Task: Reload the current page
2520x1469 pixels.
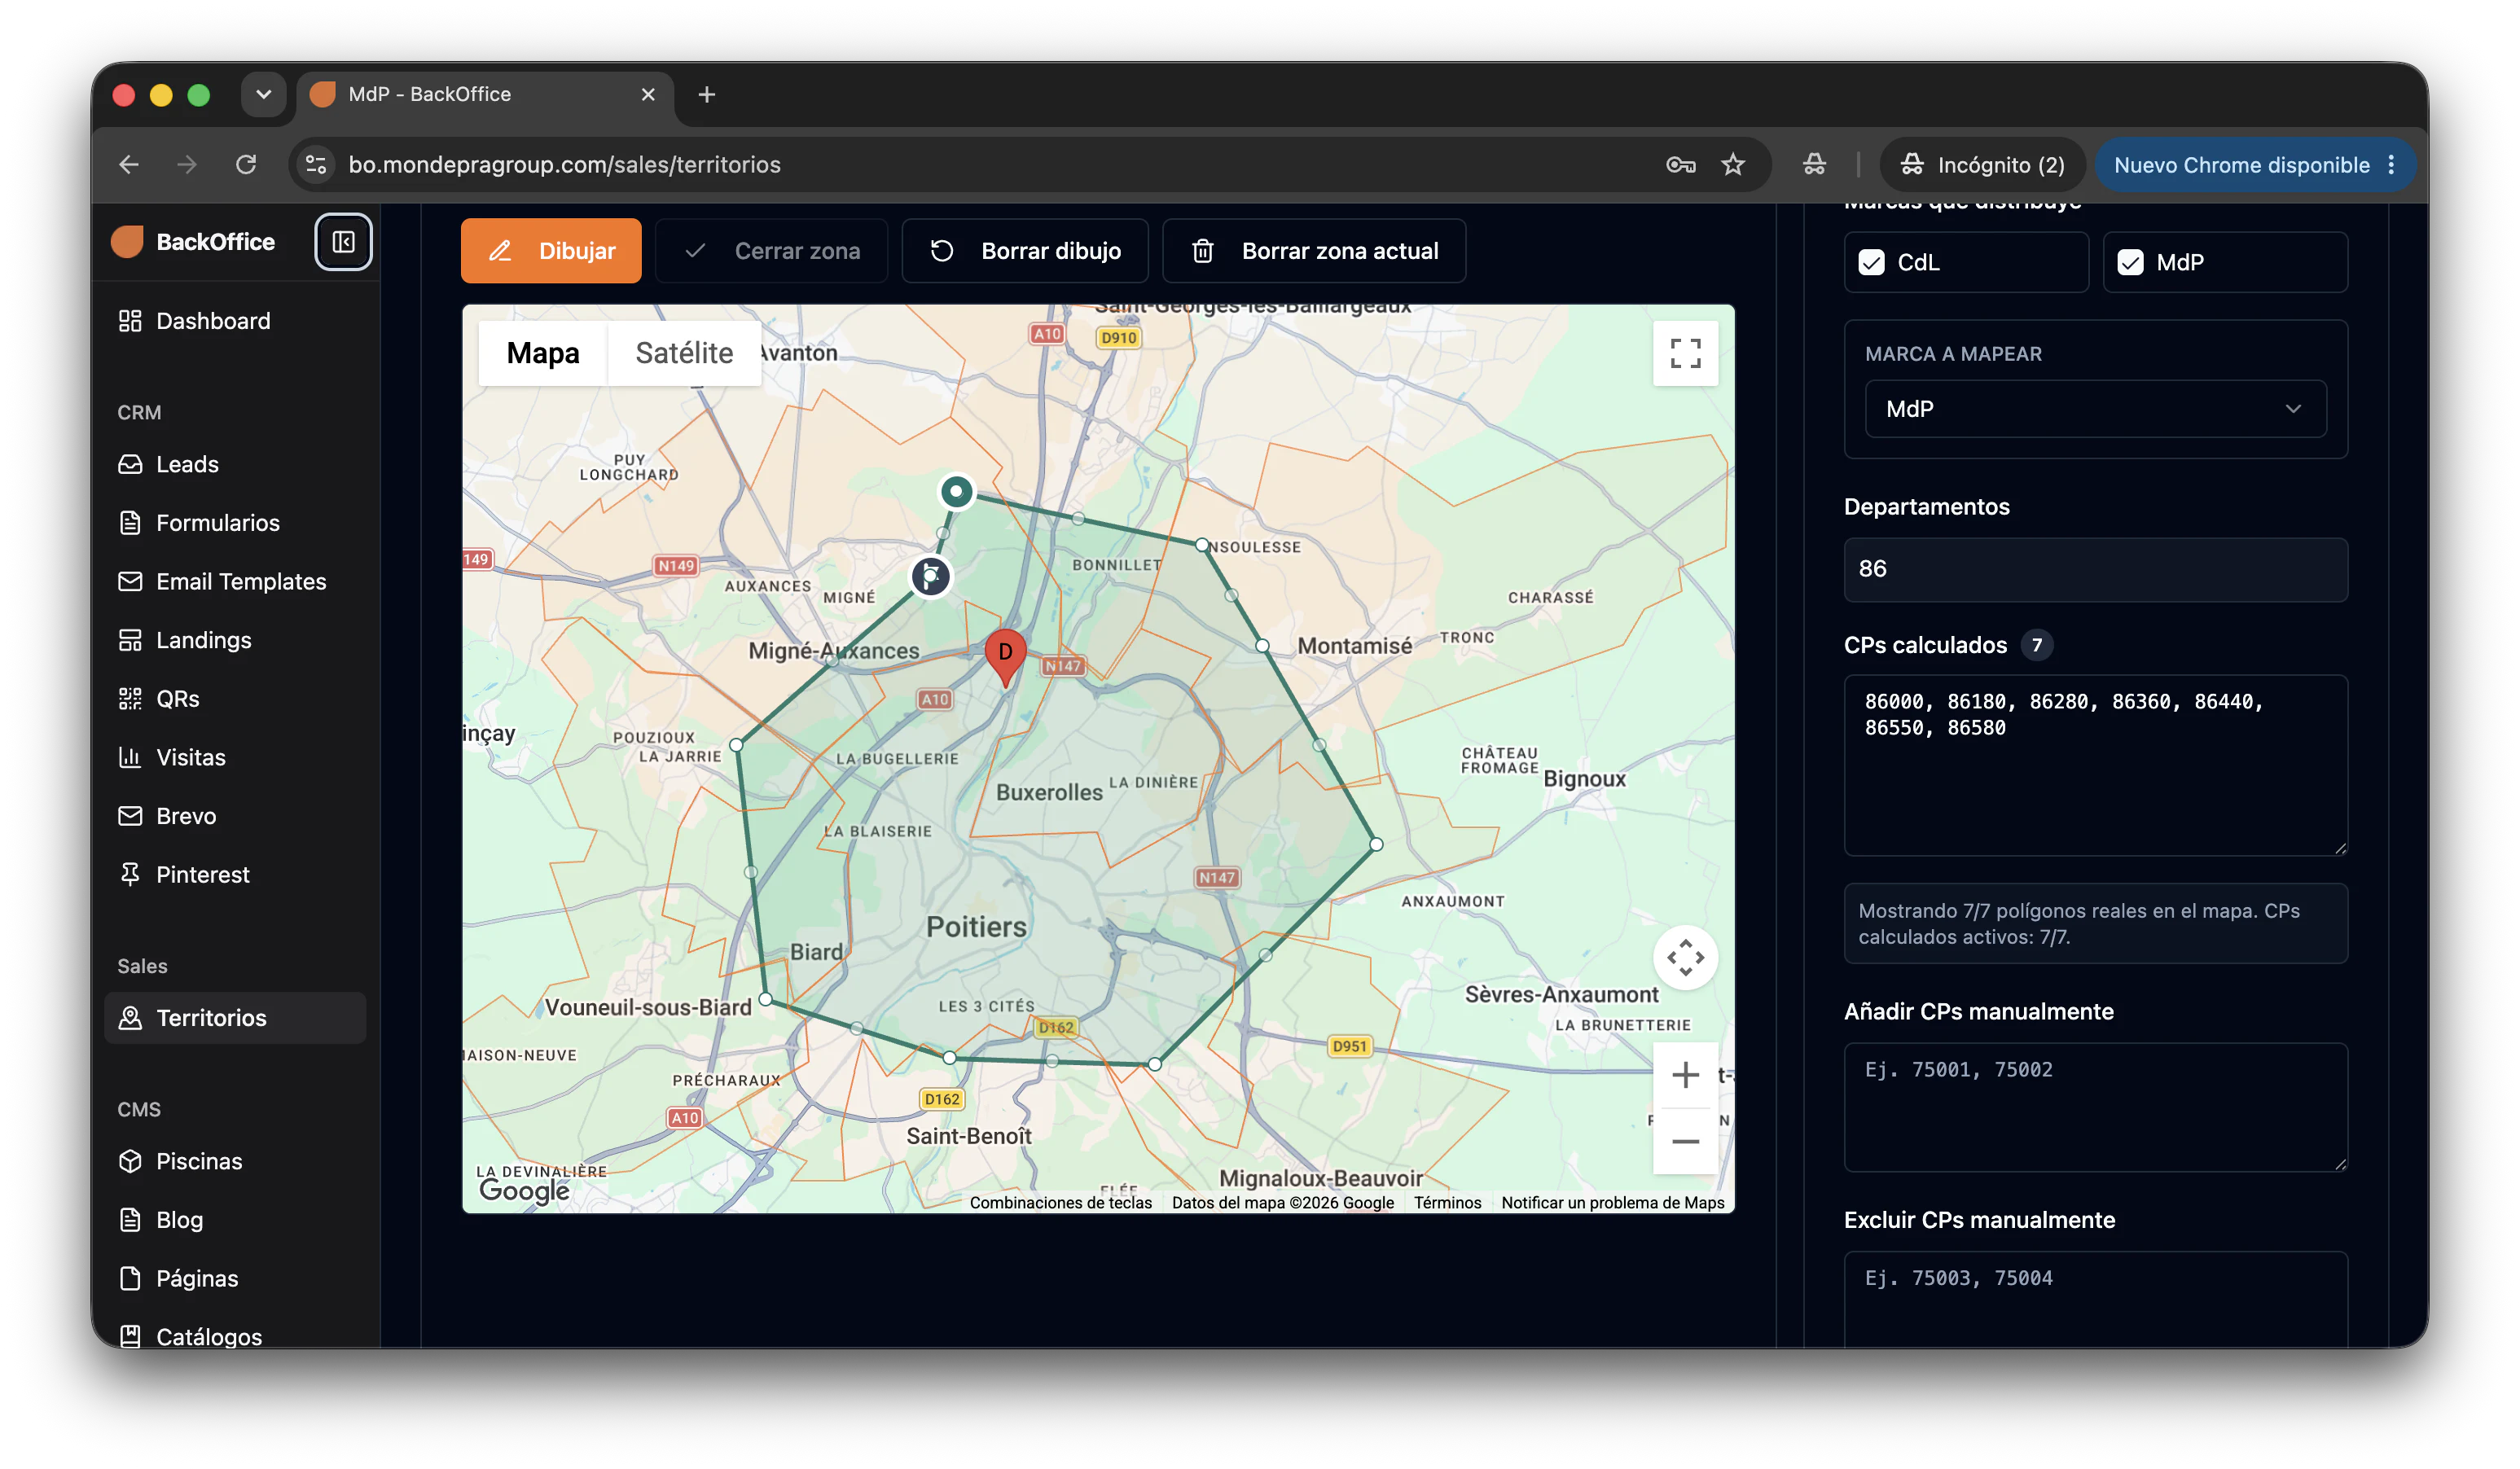Action: click(246, 165)
